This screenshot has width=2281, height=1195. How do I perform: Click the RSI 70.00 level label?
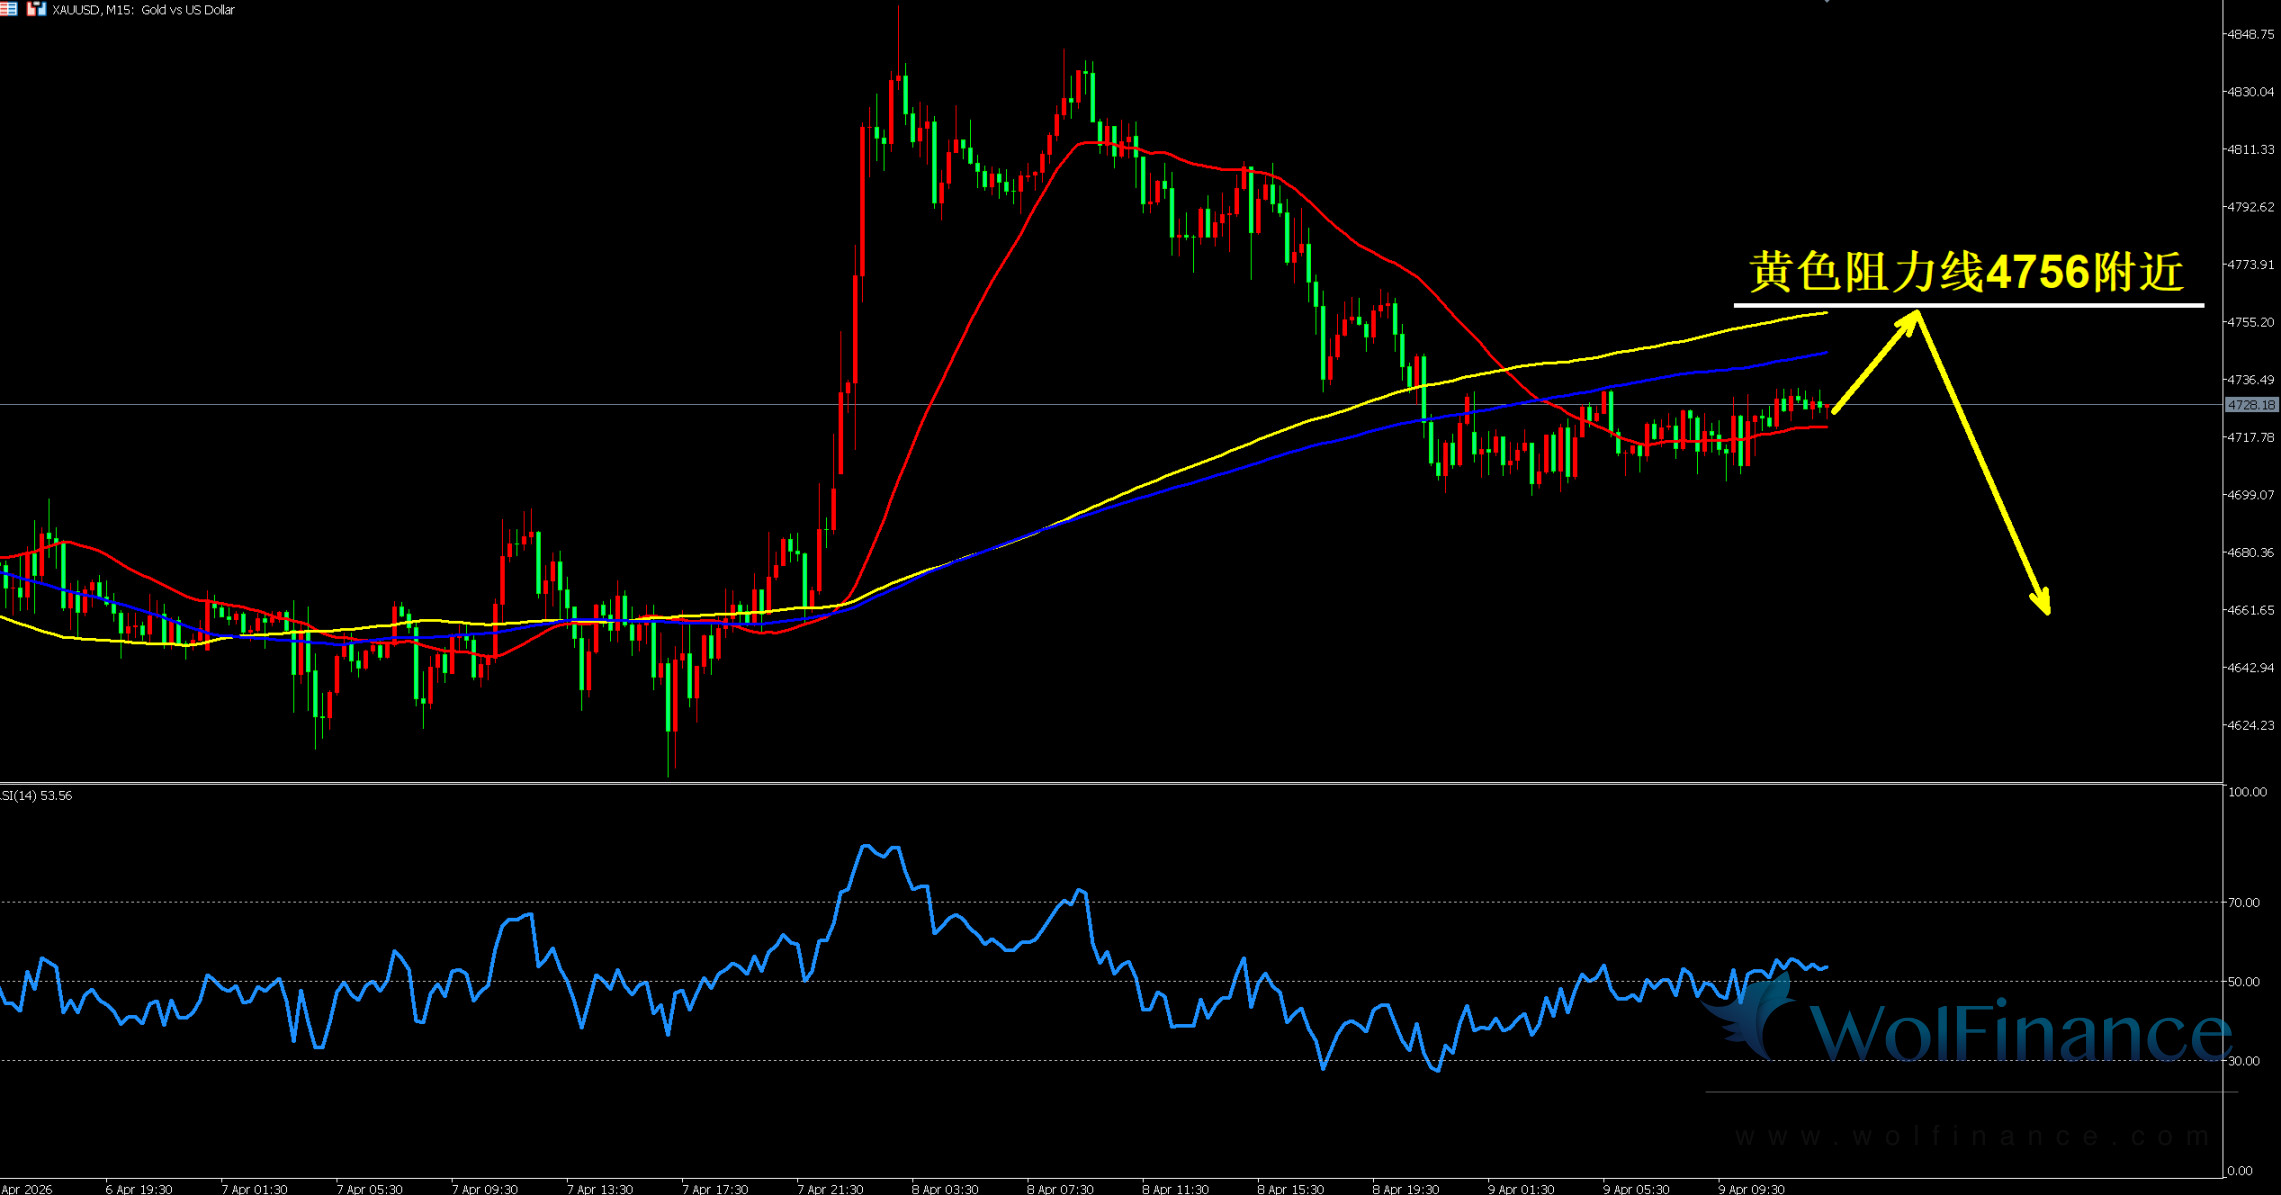[2244, 902]
